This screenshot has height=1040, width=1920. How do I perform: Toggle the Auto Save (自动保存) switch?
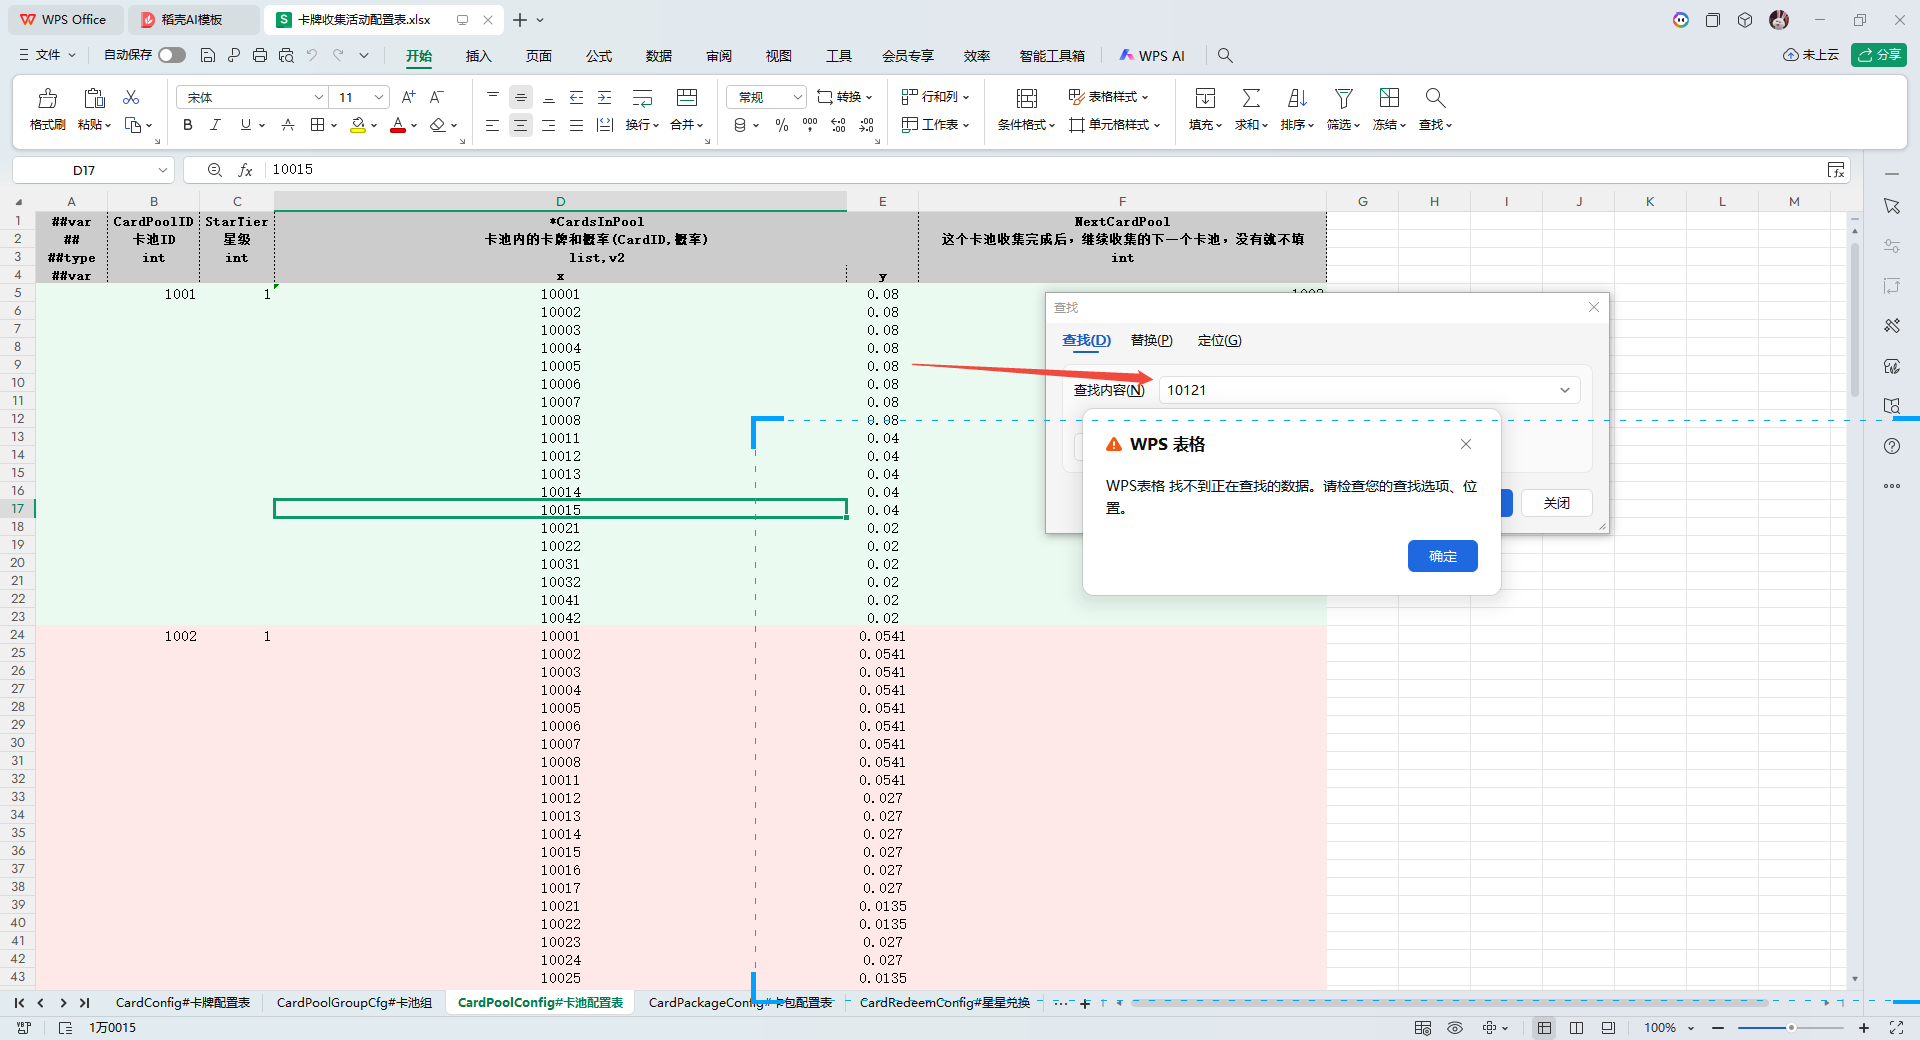[x=171, y=55]
